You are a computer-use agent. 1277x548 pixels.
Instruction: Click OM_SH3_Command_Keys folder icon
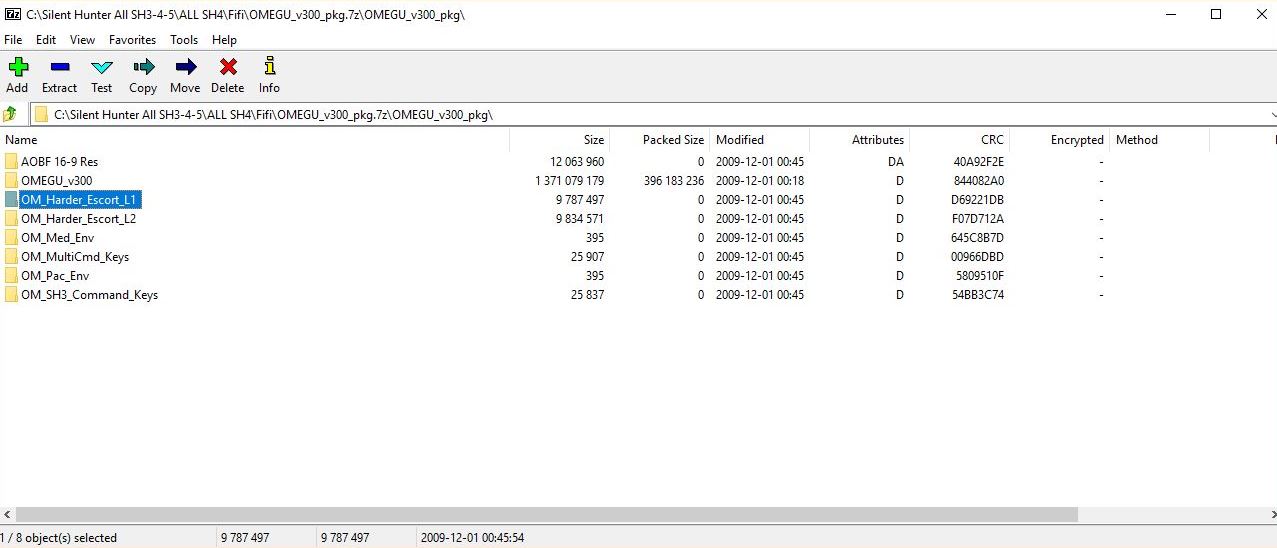11,294
